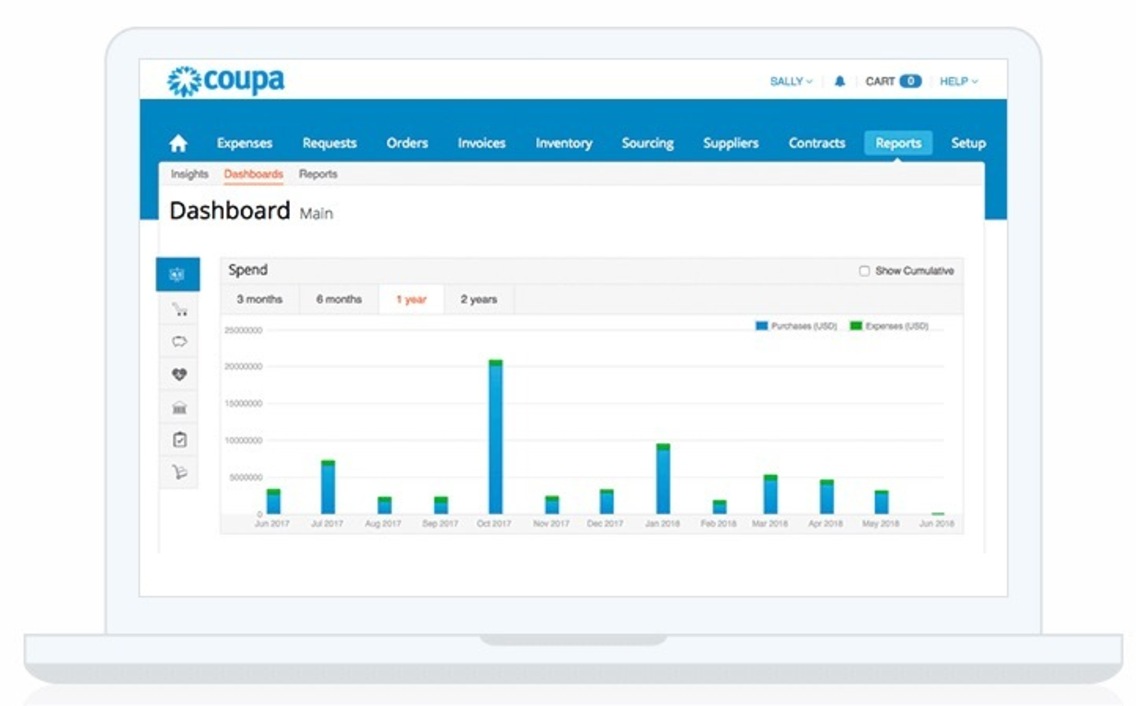Switch to the Insights tab
1136x706 pixels.
coord(190,174)
